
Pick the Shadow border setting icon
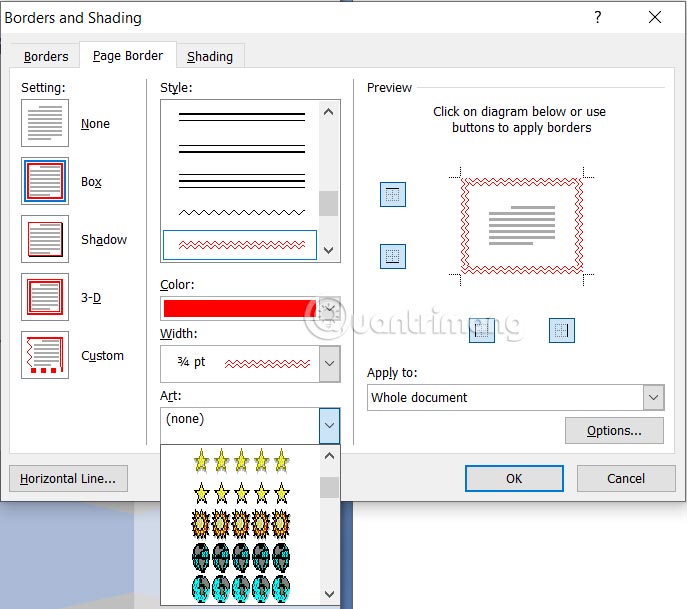45,240
